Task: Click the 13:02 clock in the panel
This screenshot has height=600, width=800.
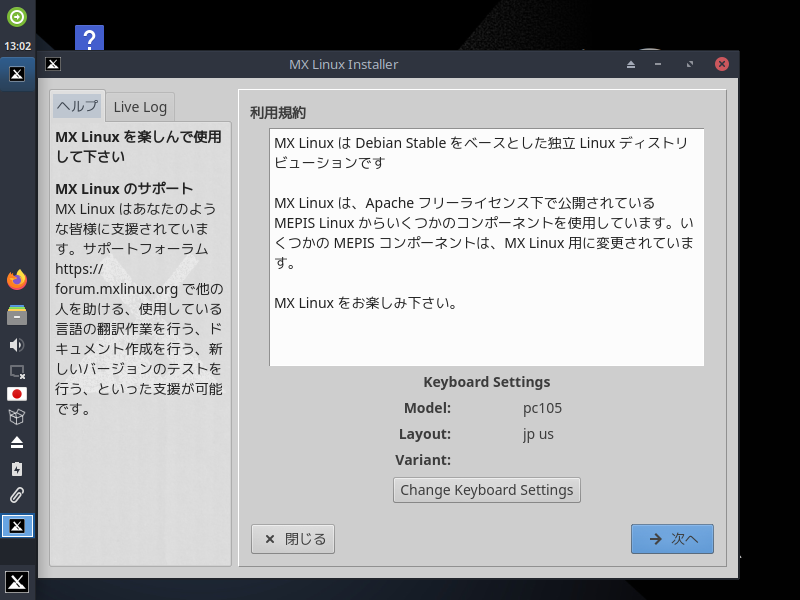Action: click(17, 46)
